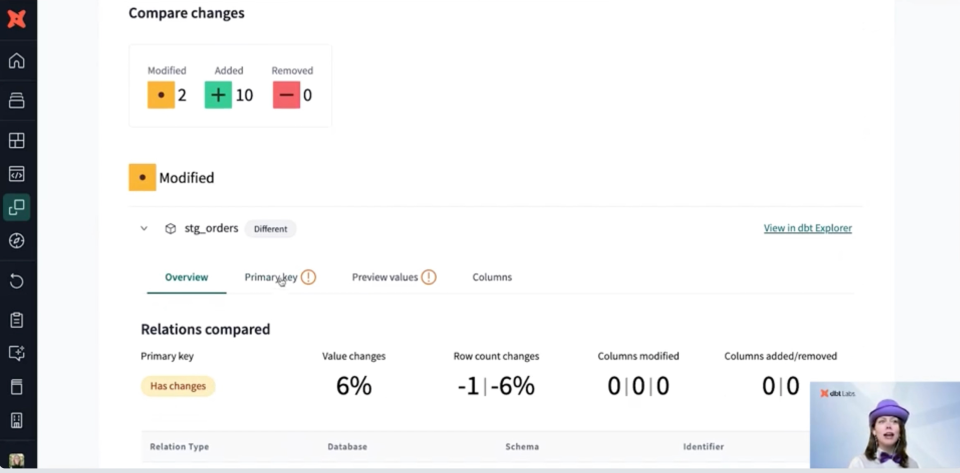Image resolution: width=960 pixels, height=473 pixels.
Task: Click the orange Modified count swatch
Action: (x=161, y=95)
